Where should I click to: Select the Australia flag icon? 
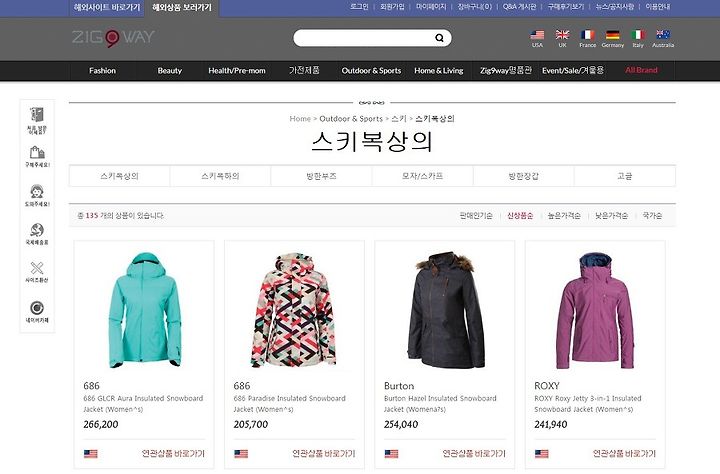663,35
